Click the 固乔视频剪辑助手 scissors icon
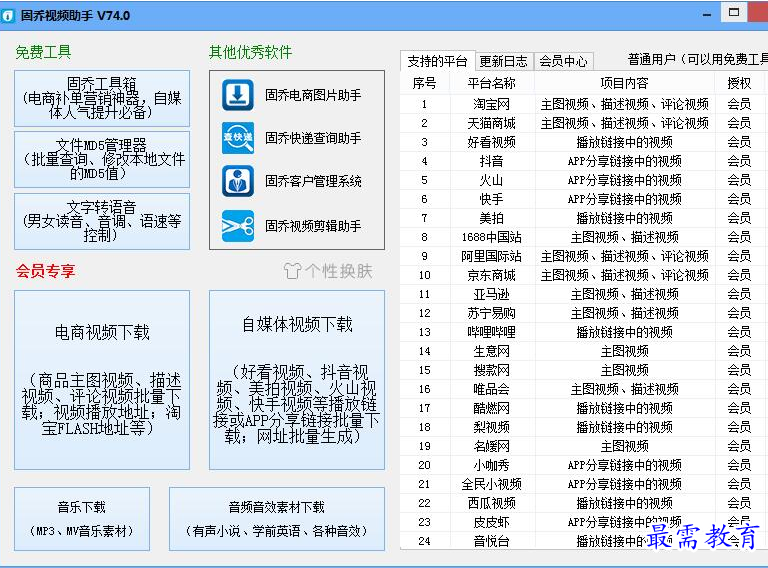768x568 pixels. [x=238, y=226]
